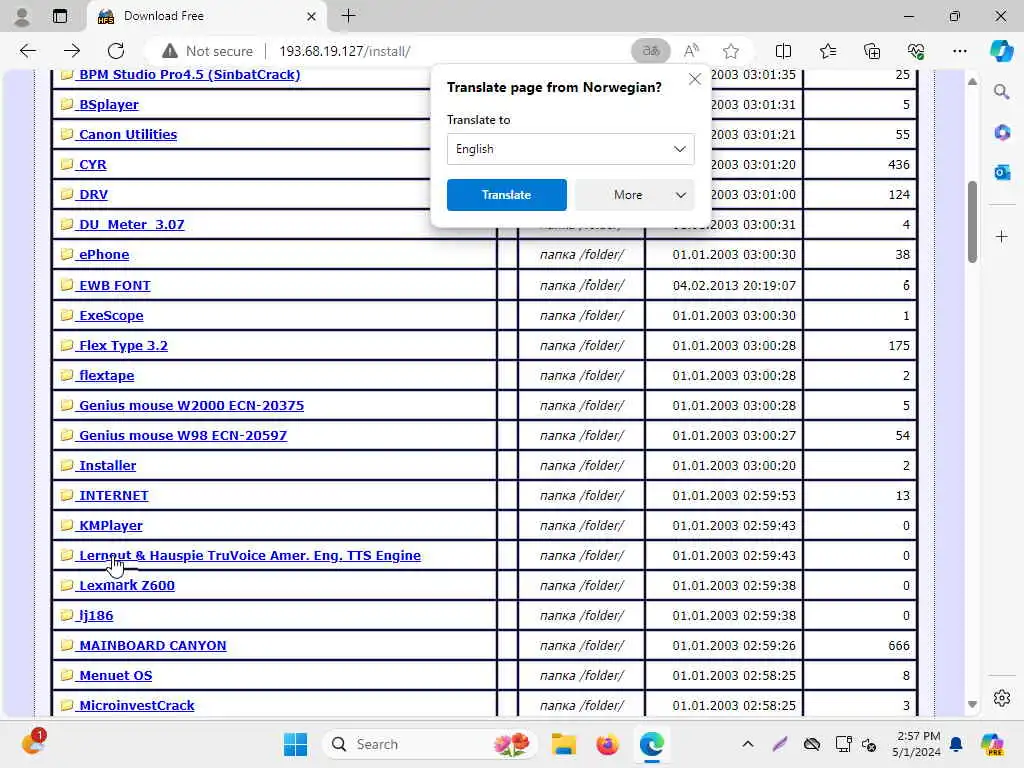The height and width of the screenshot is (768, 1024).
Task: Add a sidebar app with plus icon
Action: pyautogui.click(x=1001, y=236)
